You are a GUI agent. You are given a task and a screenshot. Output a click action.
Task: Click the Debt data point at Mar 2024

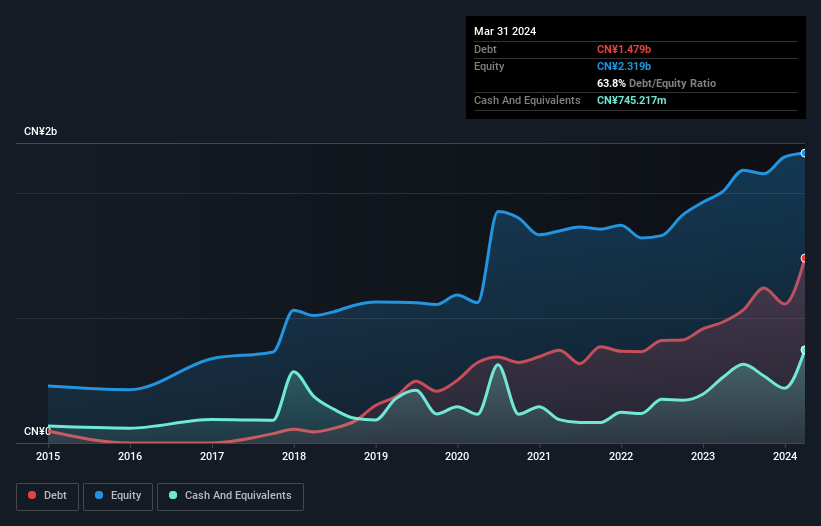(804, 258)
